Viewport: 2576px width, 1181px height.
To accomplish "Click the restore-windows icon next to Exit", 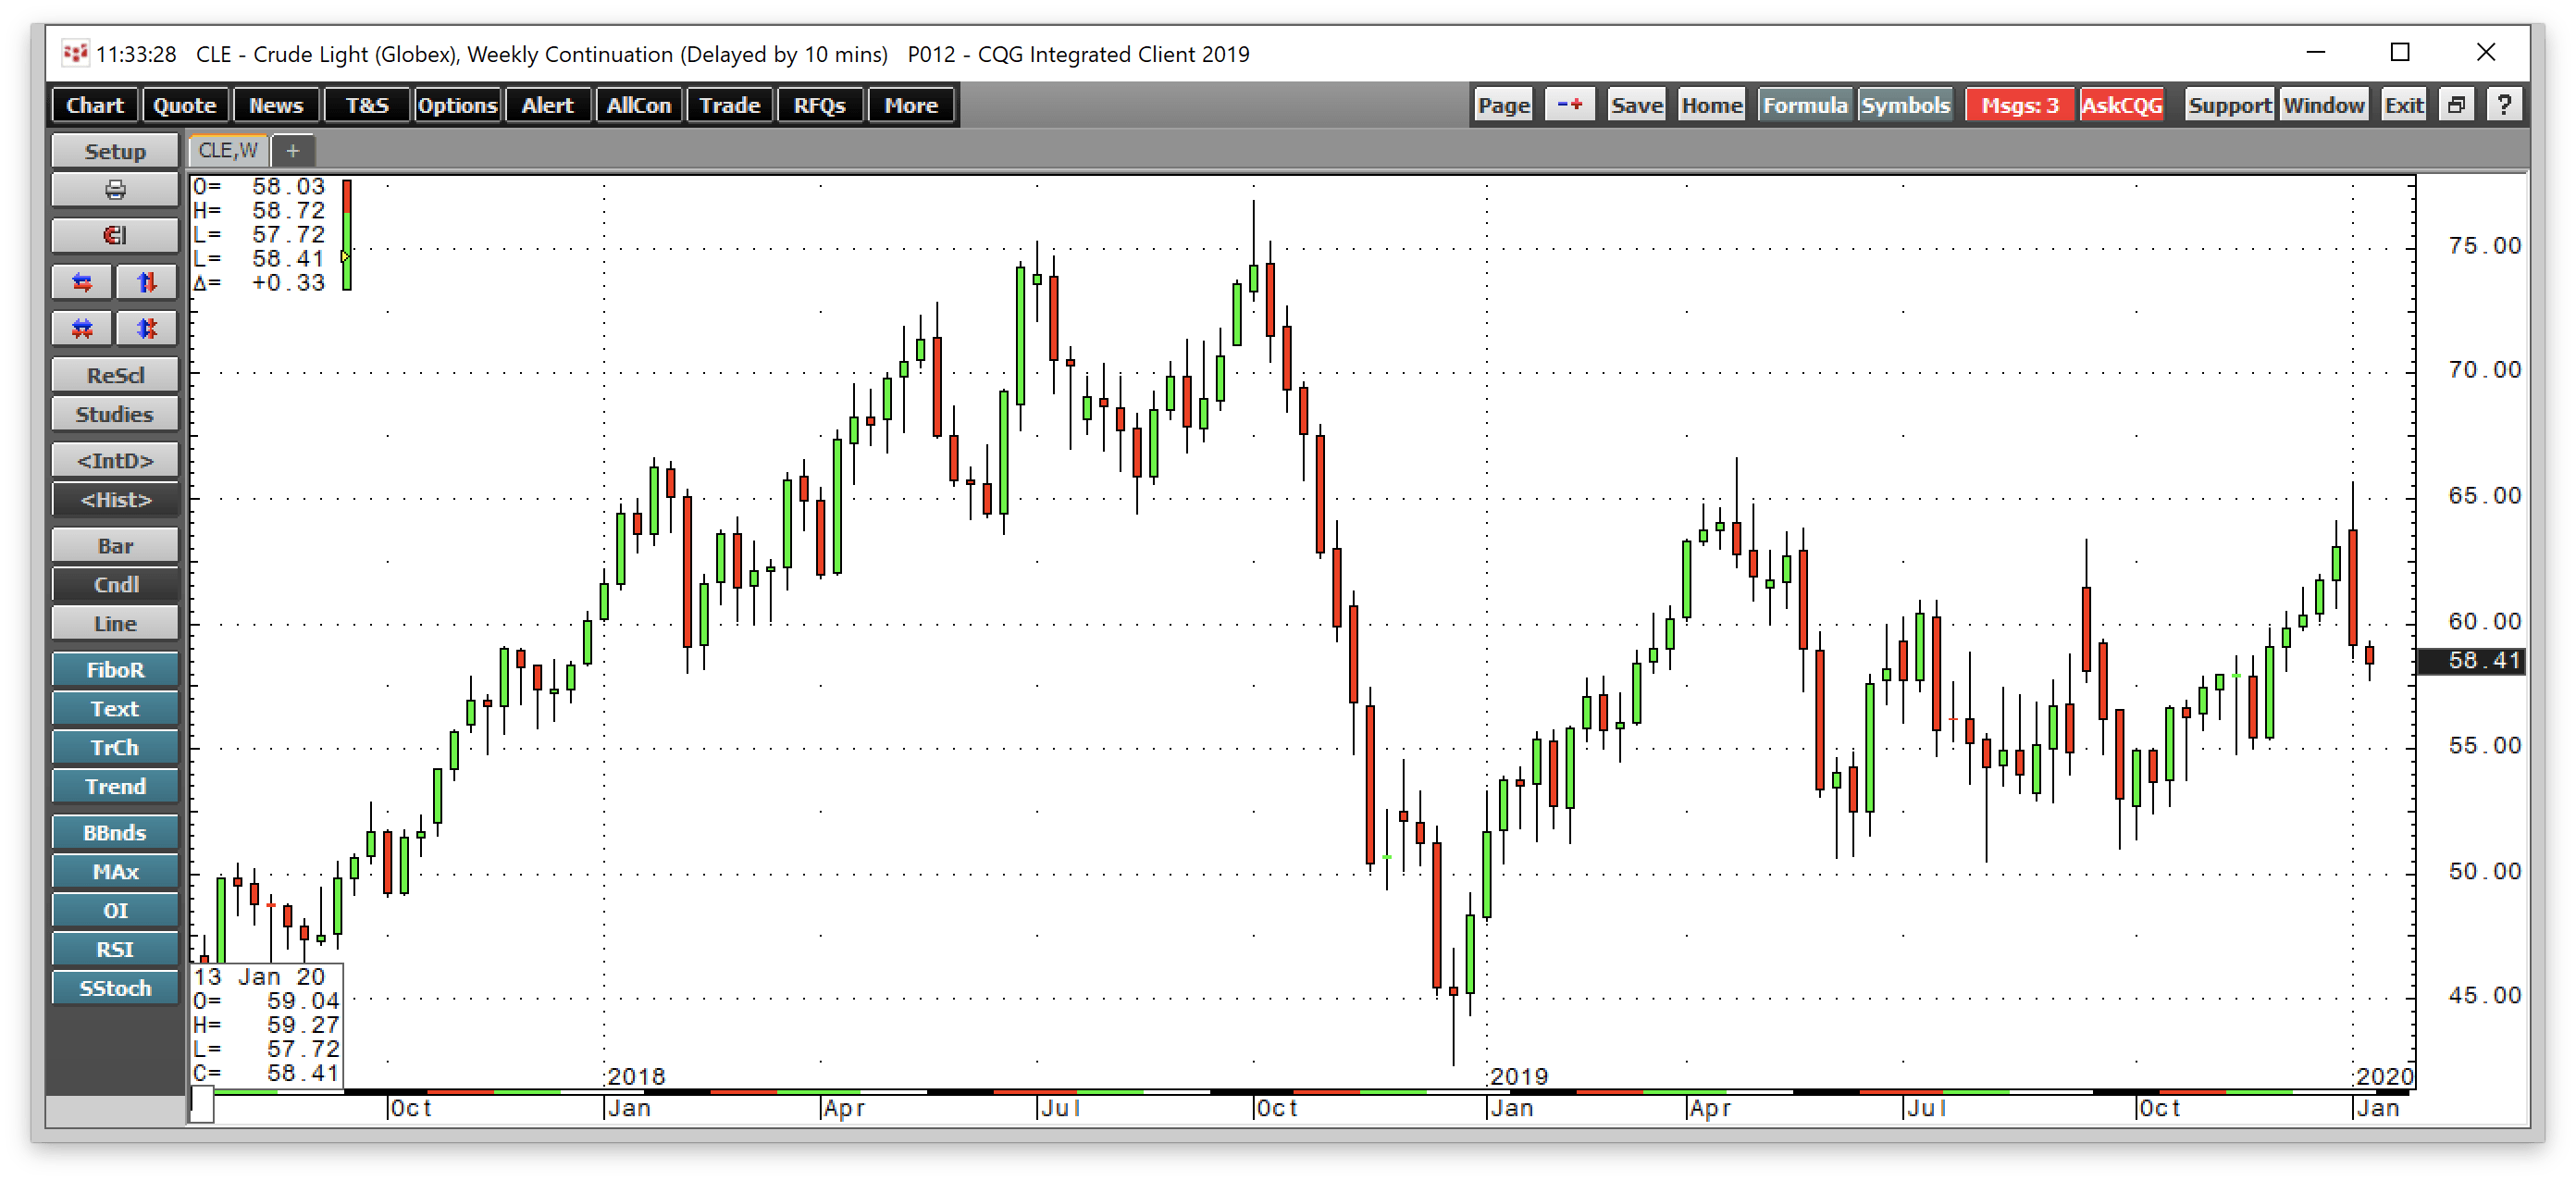I will pos(2457,105).
